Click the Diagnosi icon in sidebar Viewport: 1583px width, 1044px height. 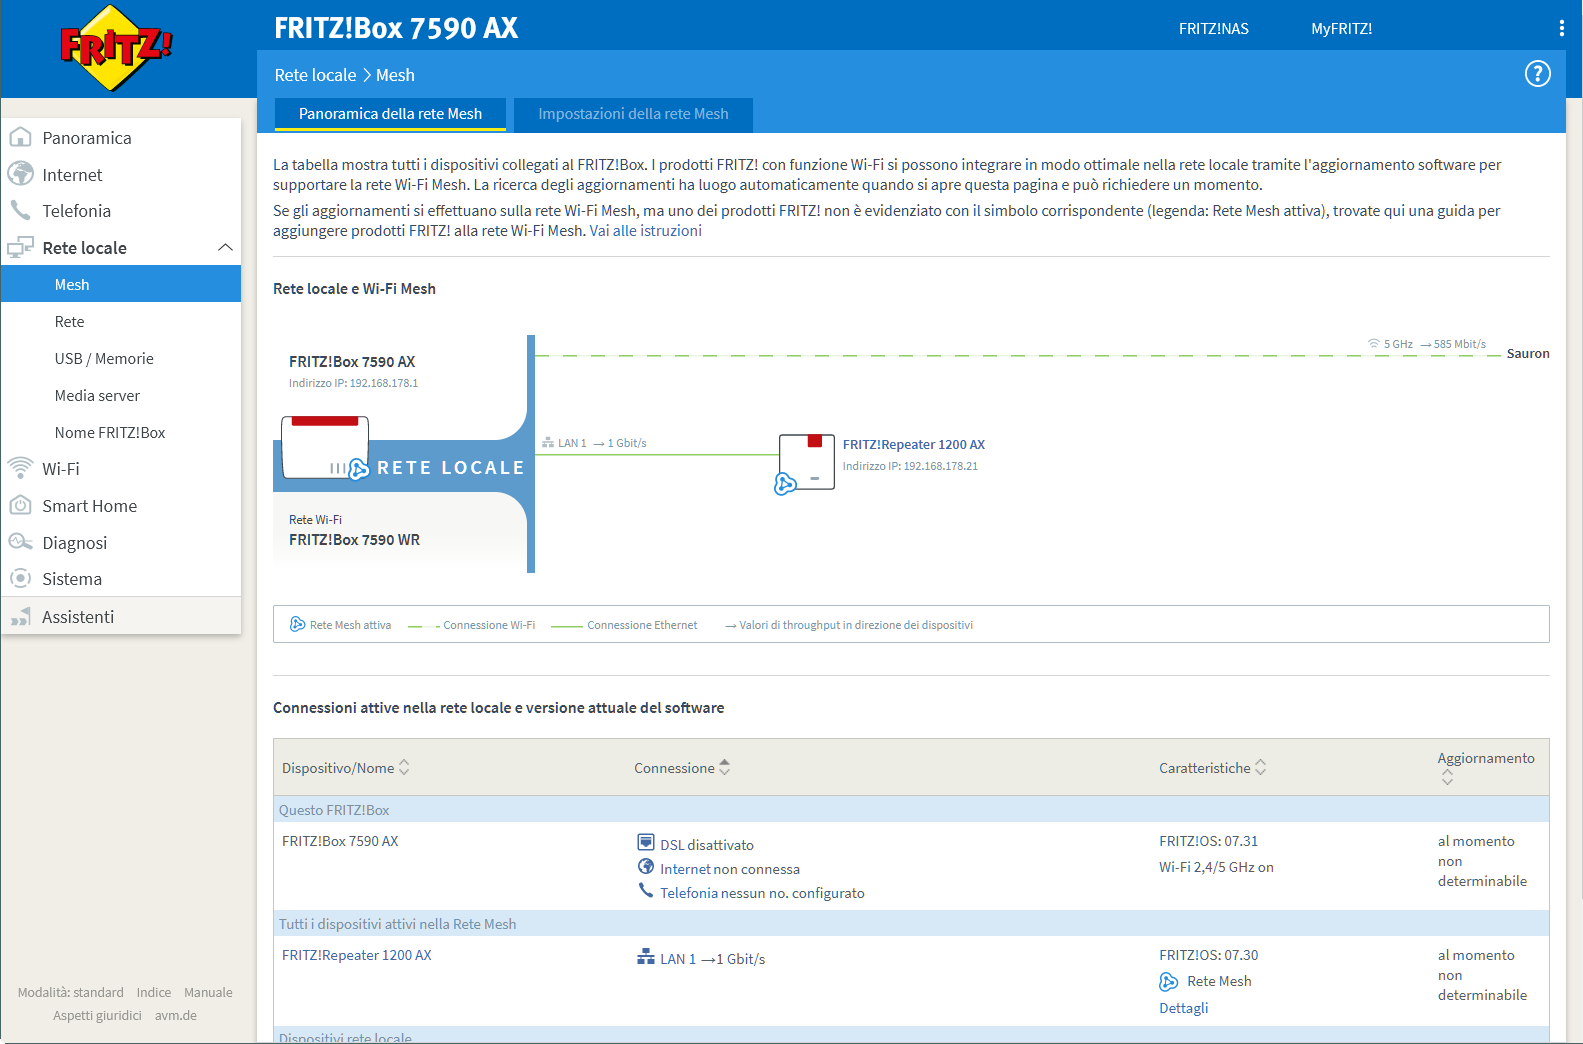(x=20, y=542)
